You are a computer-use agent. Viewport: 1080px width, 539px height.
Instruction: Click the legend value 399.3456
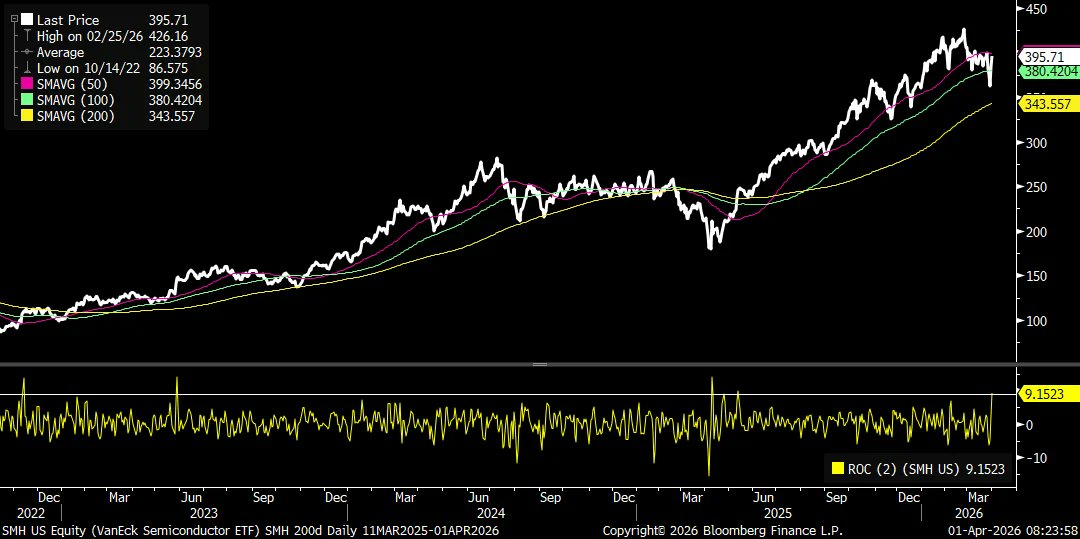click(x=176, y=84)
